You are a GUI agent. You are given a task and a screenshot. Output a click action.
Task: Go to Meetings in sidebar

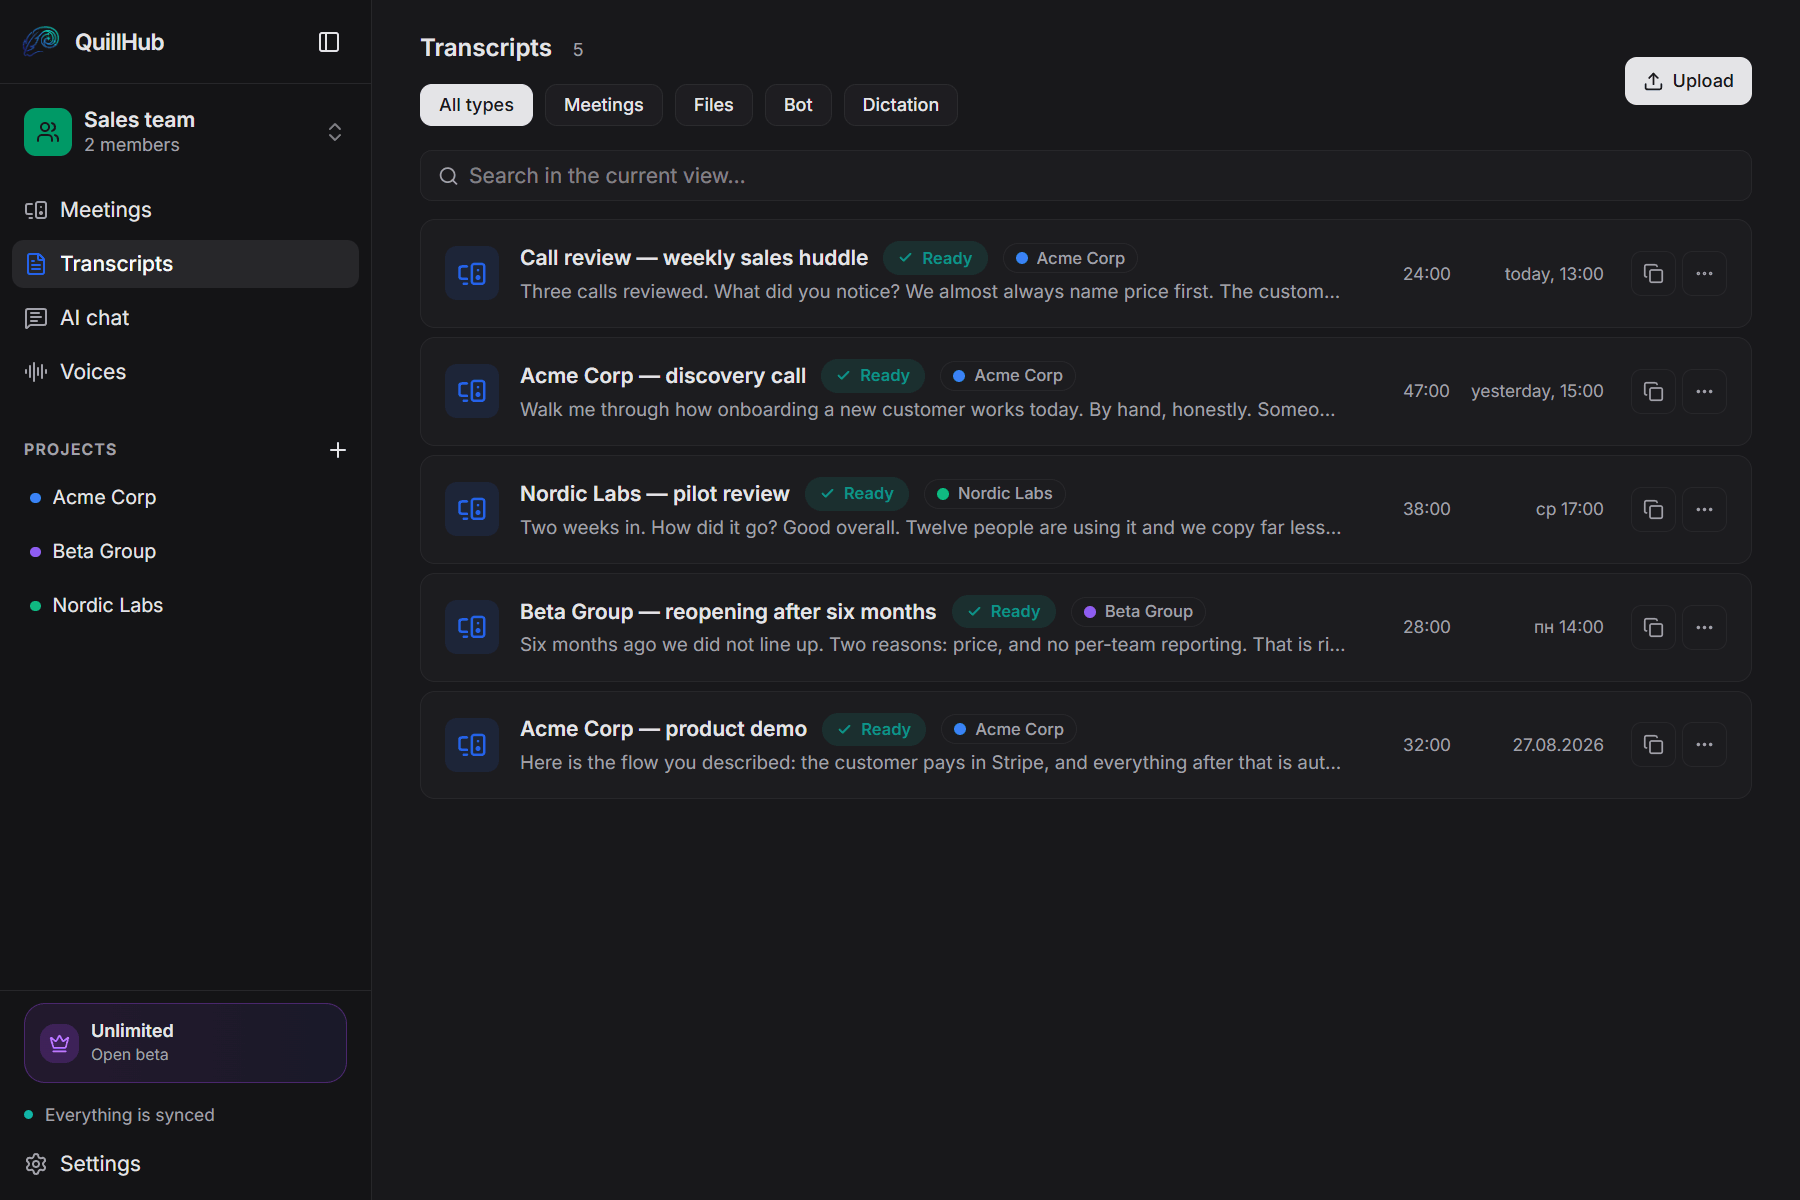(186, 210)
